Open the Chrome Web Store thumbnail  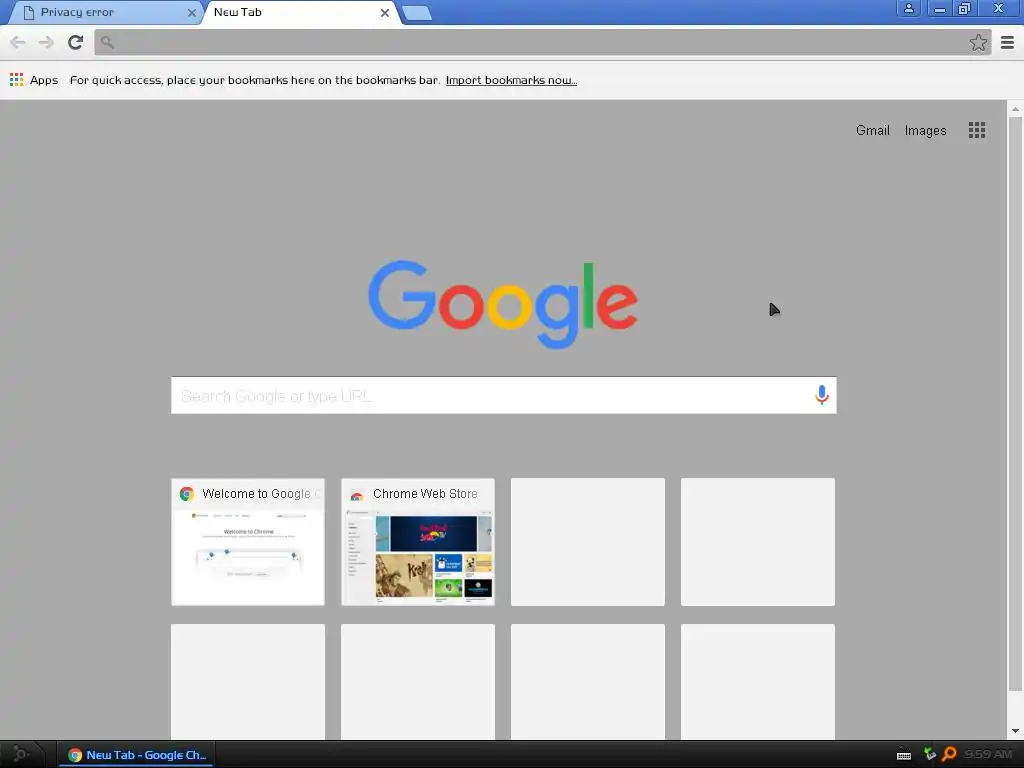(x=418, y=541)
